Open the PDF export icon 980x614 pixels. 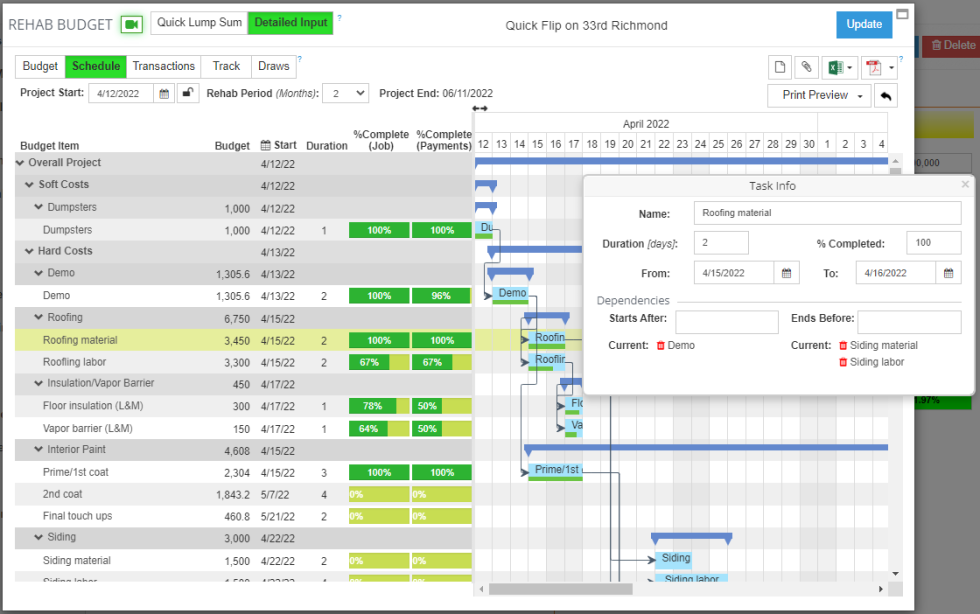[873, 66]
